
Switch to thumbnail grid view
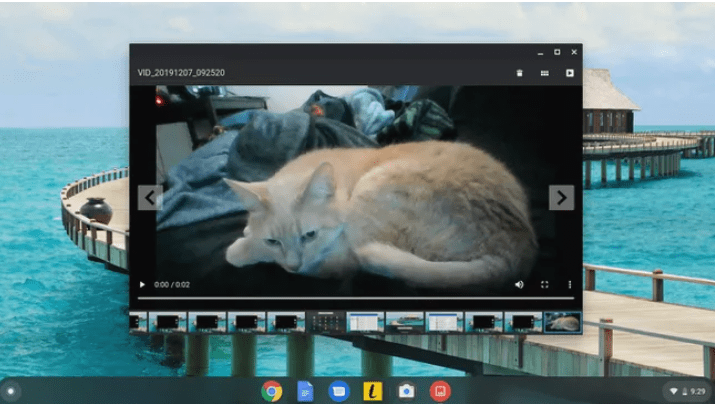point(544,73)
